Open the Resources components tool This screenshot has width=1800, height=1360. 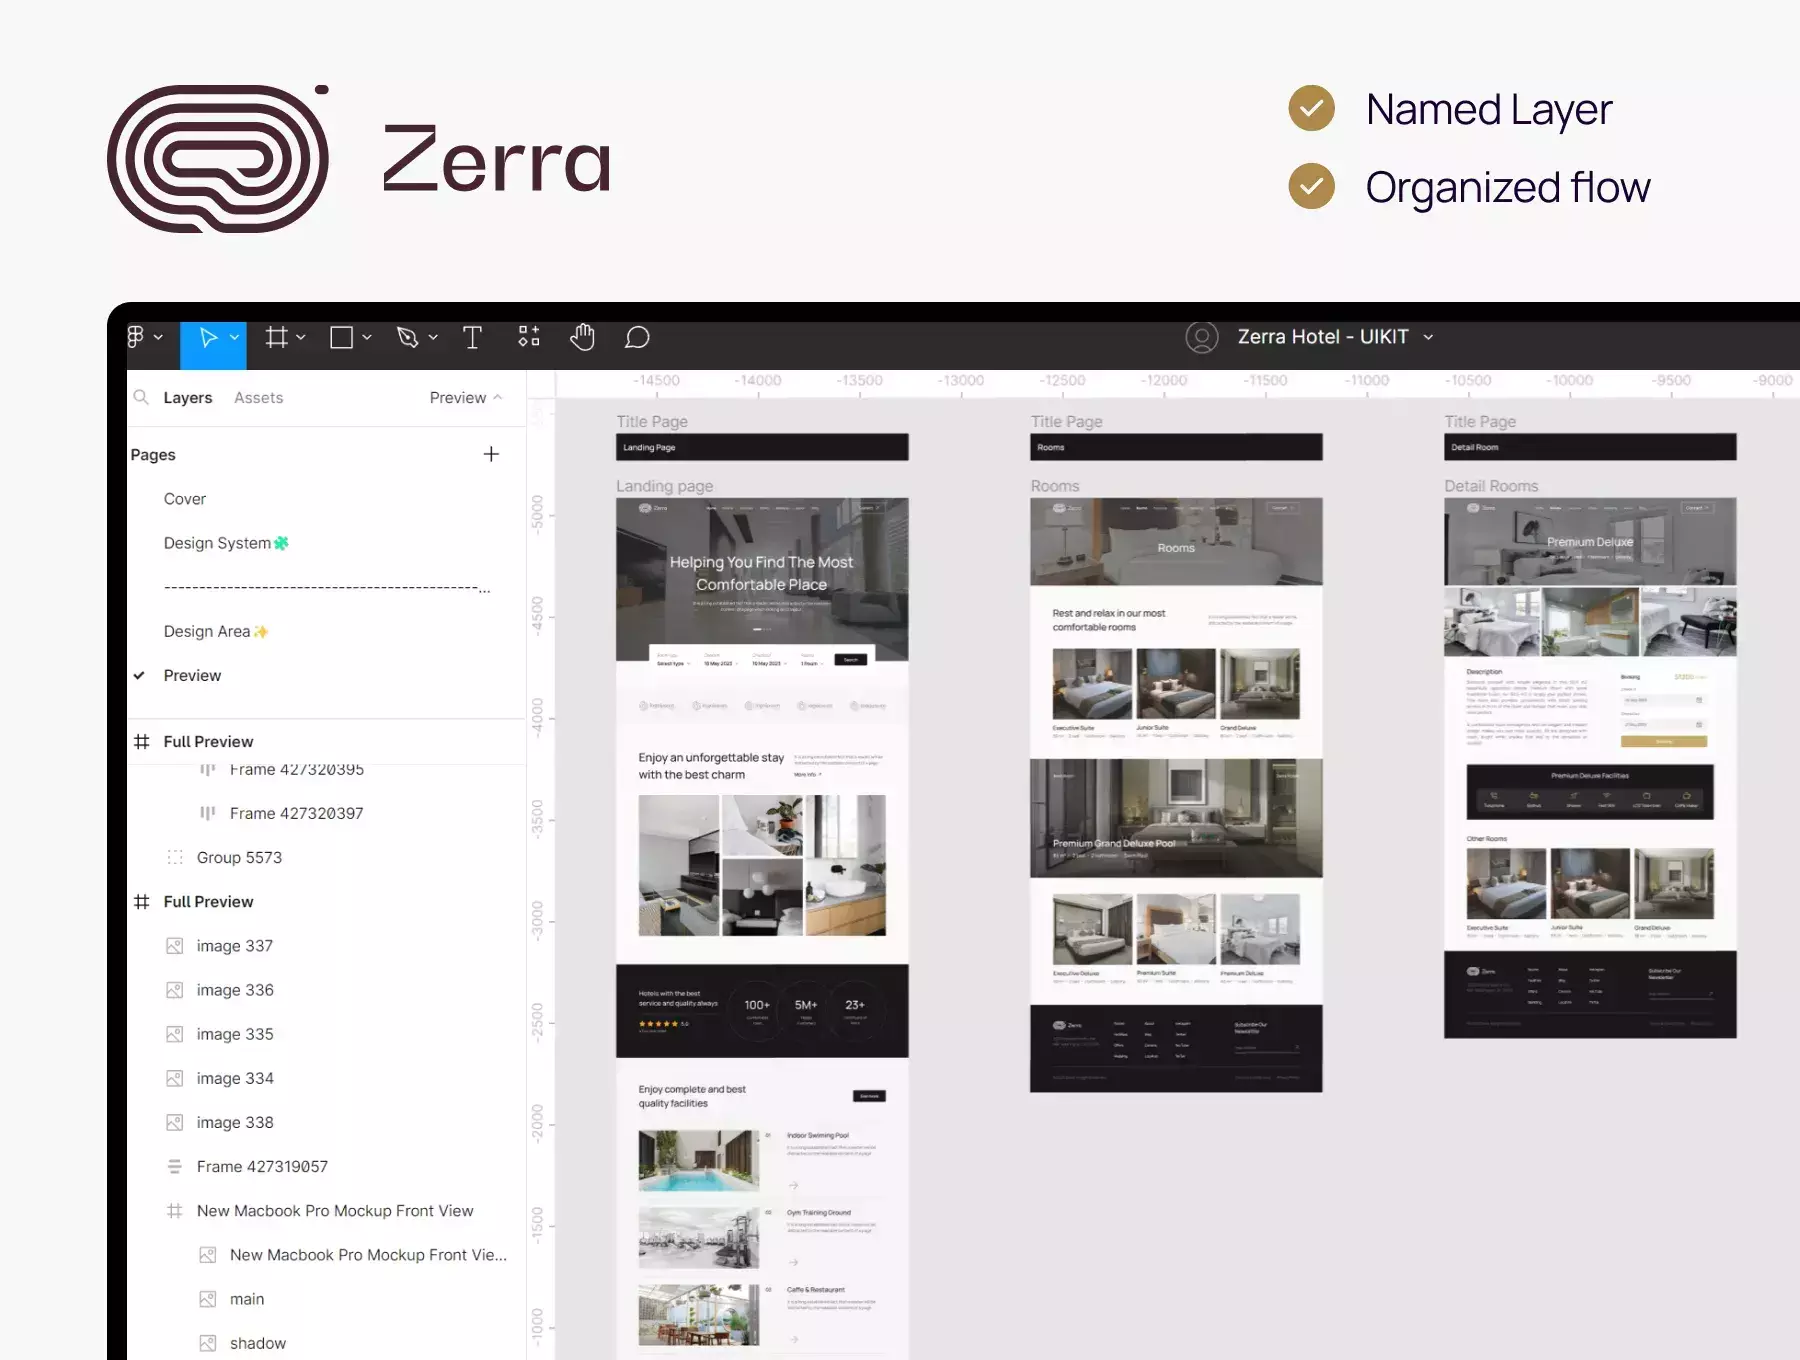pos(529,337)
